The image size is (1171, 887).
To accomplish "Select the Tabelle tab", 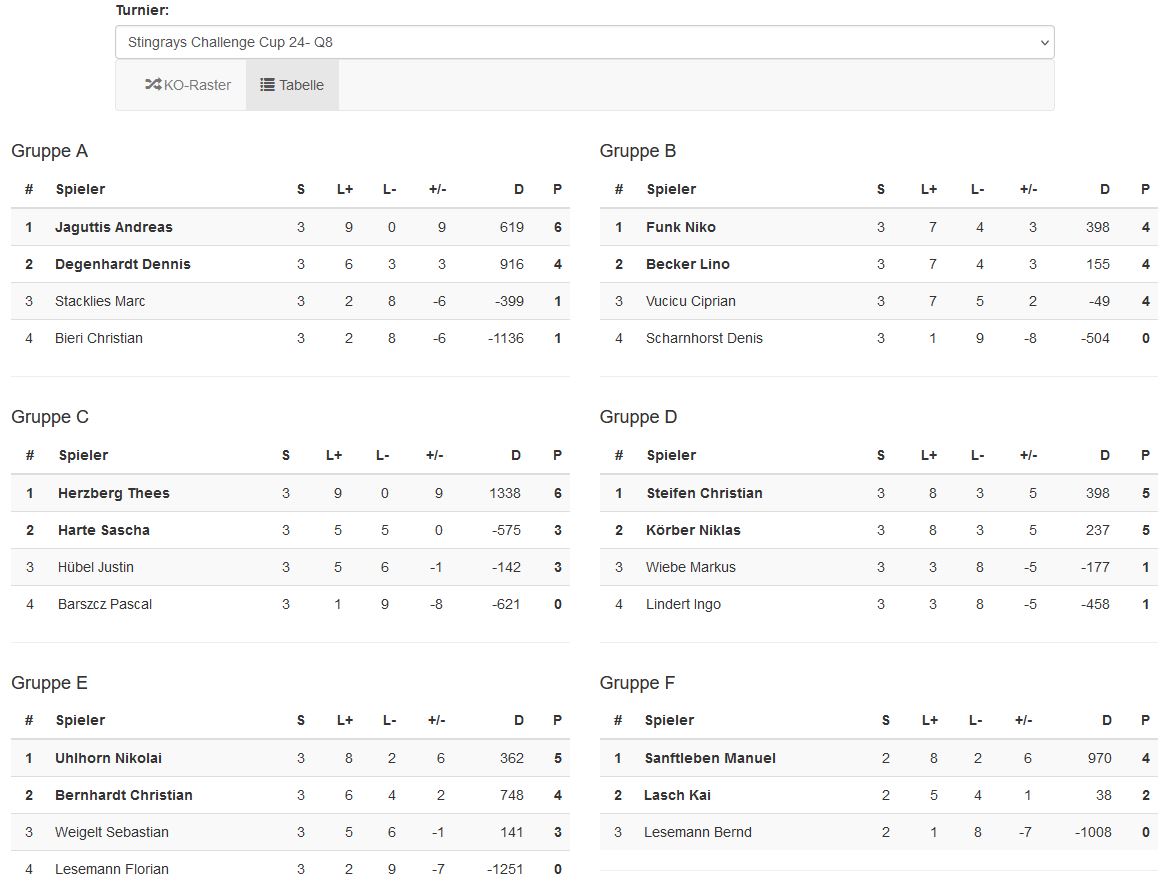I will [292, 85].
